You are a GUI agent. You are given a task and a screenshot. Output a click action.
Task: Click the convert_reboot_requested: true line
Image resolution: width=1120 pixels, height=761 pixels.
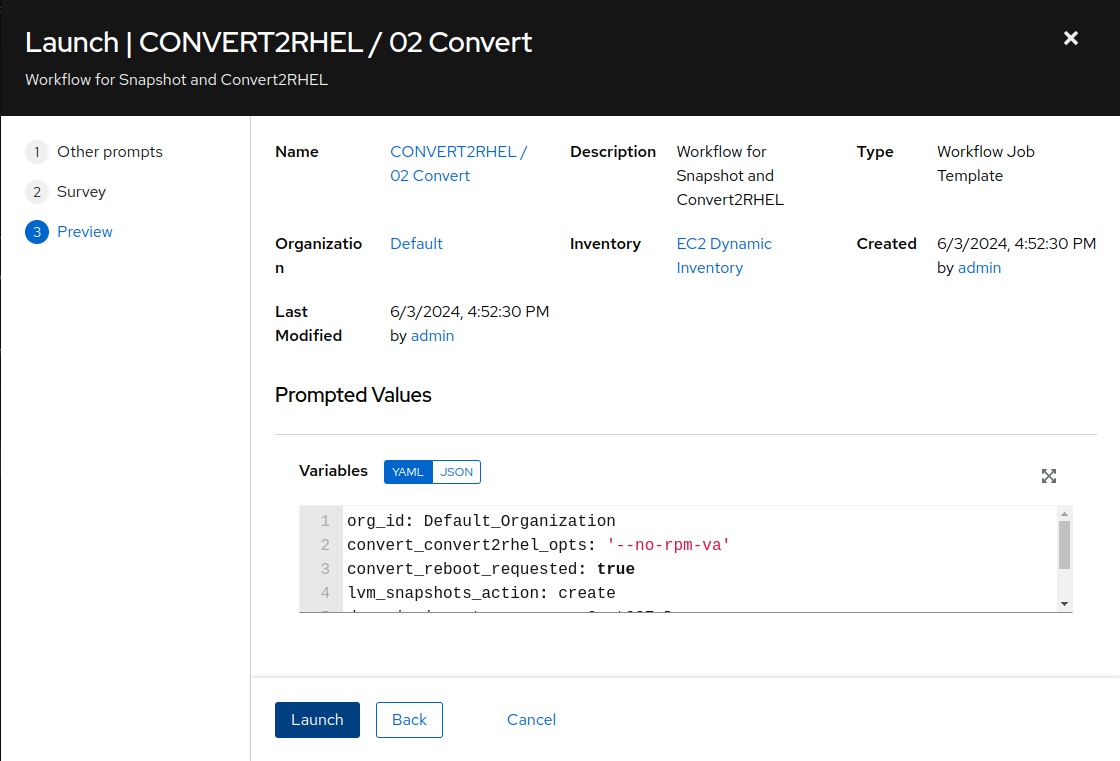click(491, 569)
